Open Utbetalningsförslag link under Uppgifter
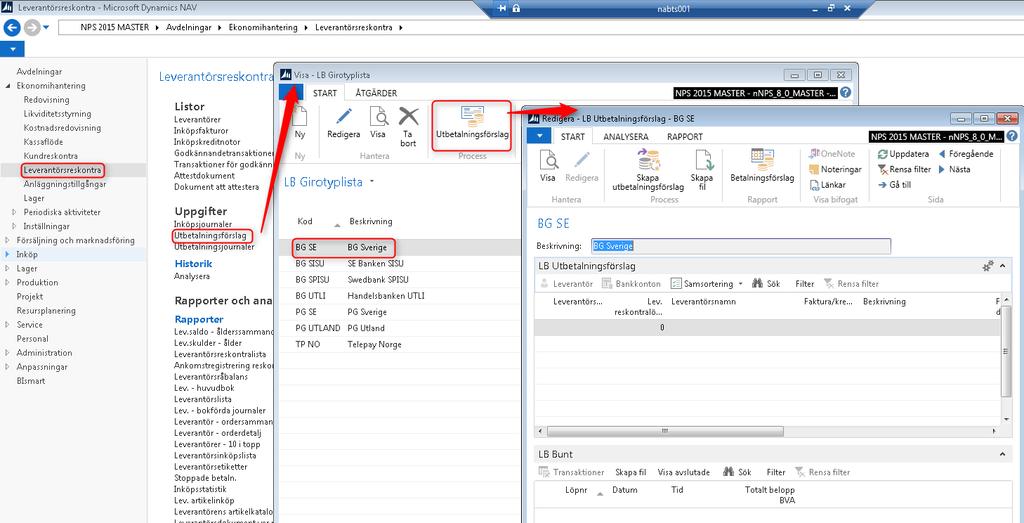The image size is (1024, 523). click(x=210, y=236)
